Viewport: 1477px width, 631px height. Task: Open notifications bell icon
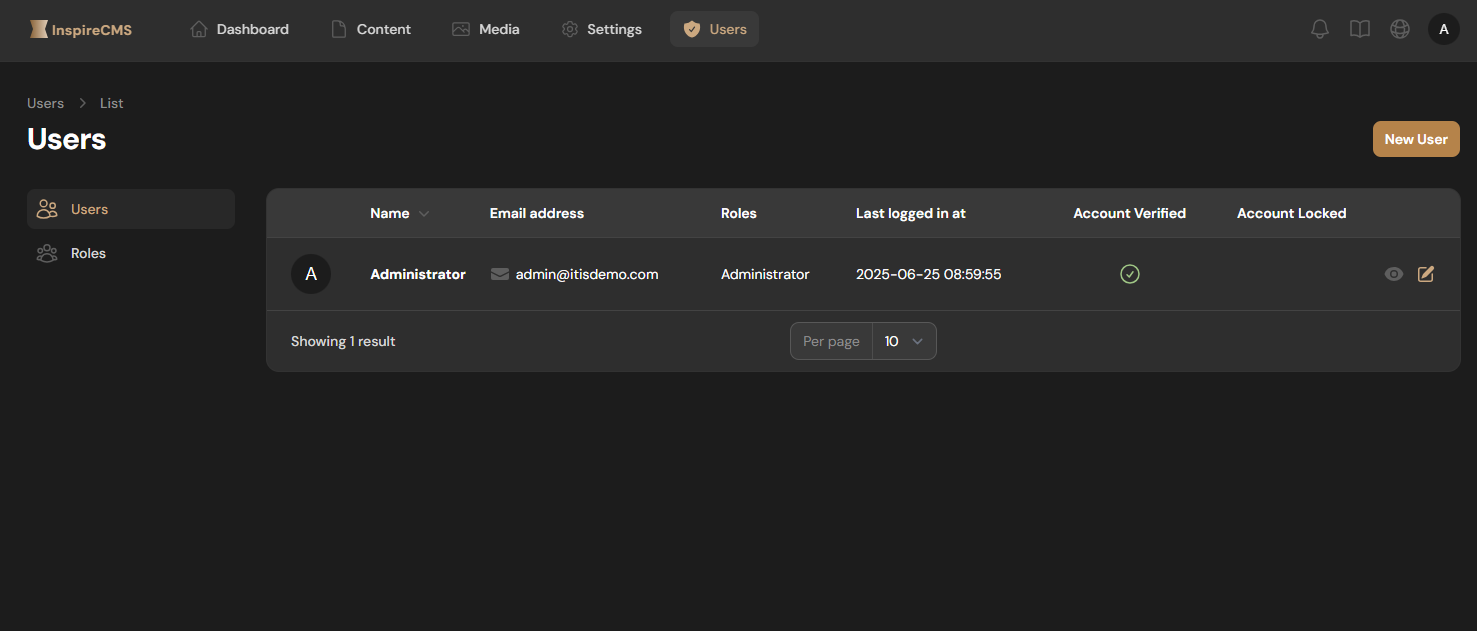[x=1320, y=29]
